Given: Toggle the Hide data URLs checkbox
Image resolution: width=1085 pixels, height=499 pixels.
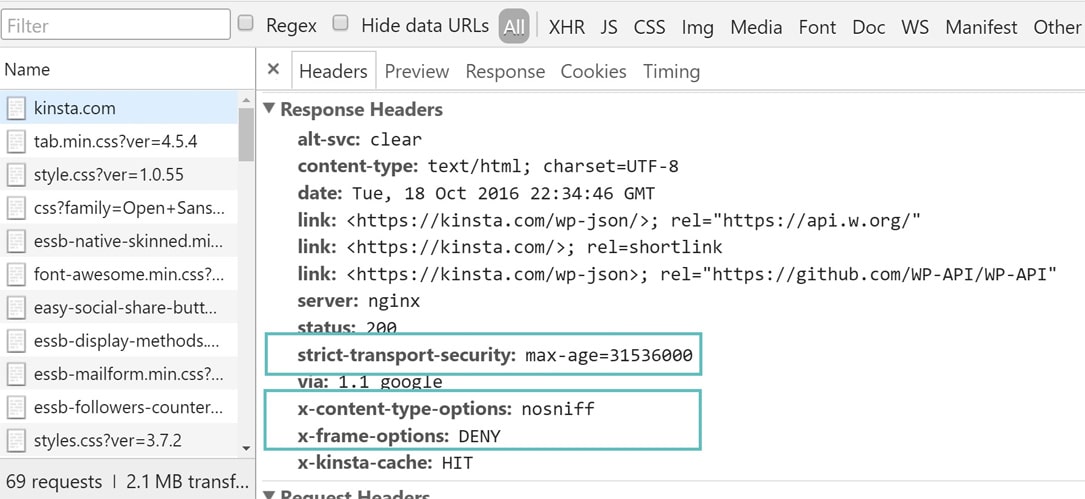Looking at the screenshot, I should [340, 24].
